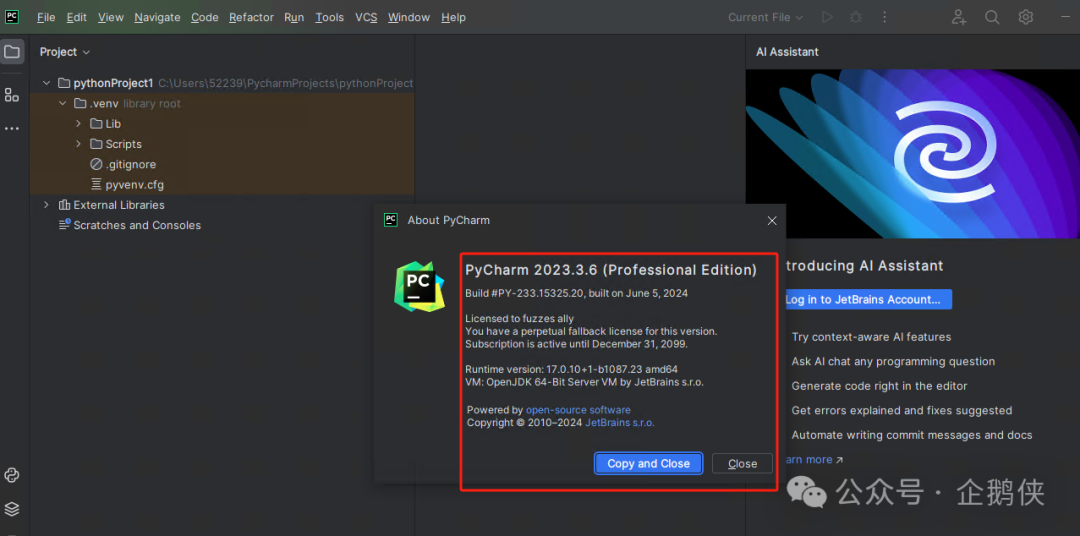This screenshot has height=536, width=1080.
Task: Click the AI Assistant panel title
Action: [787, 52]
